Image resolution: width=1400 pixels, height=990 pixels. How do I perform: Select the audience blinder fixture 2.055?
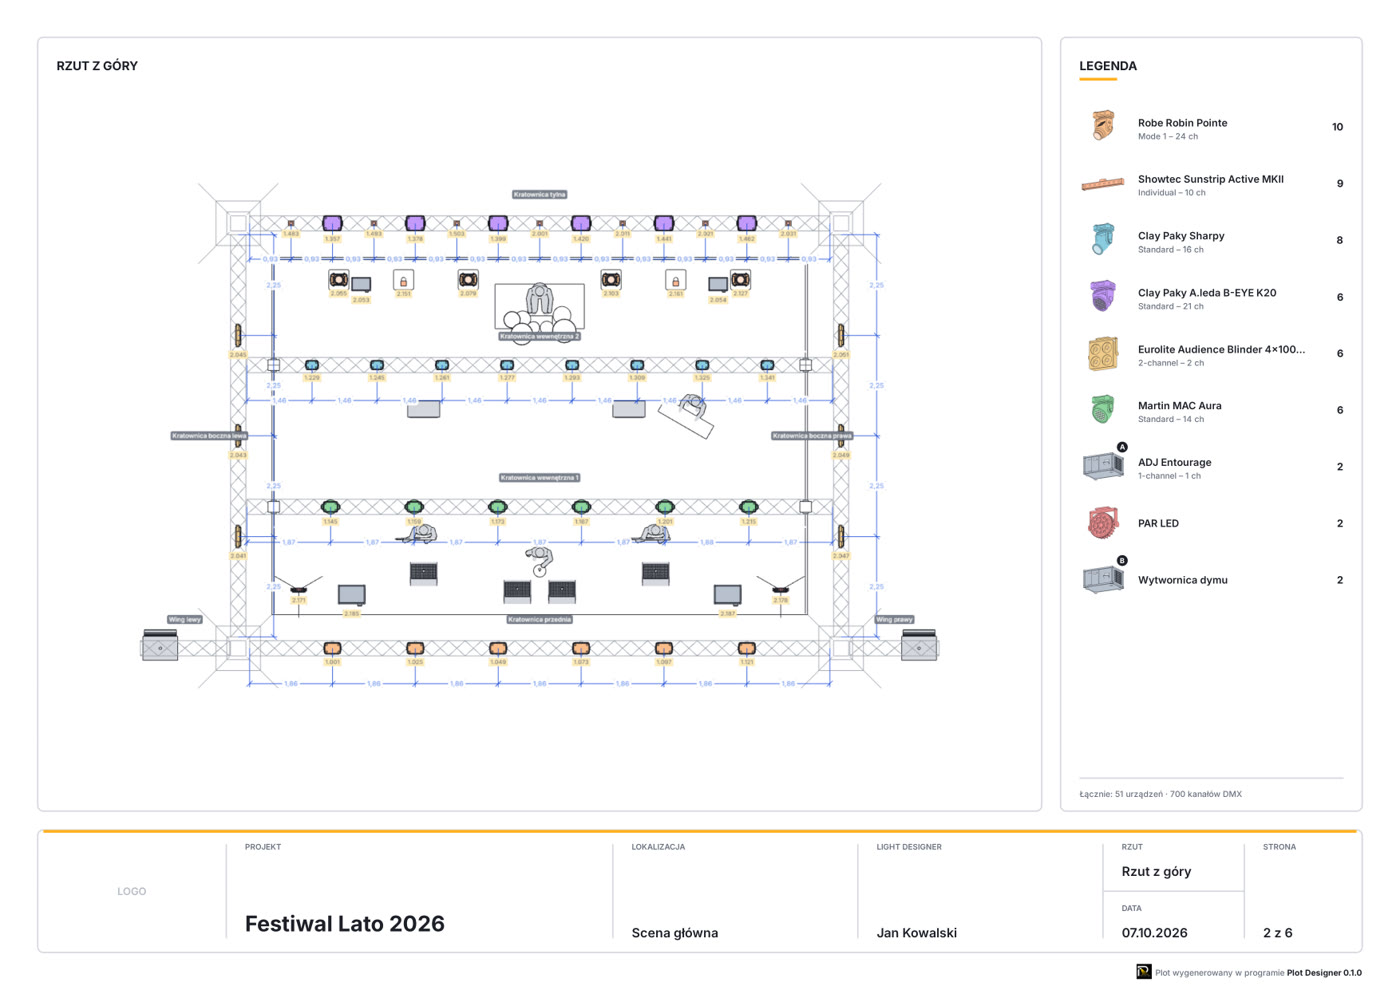coord(339,280)
